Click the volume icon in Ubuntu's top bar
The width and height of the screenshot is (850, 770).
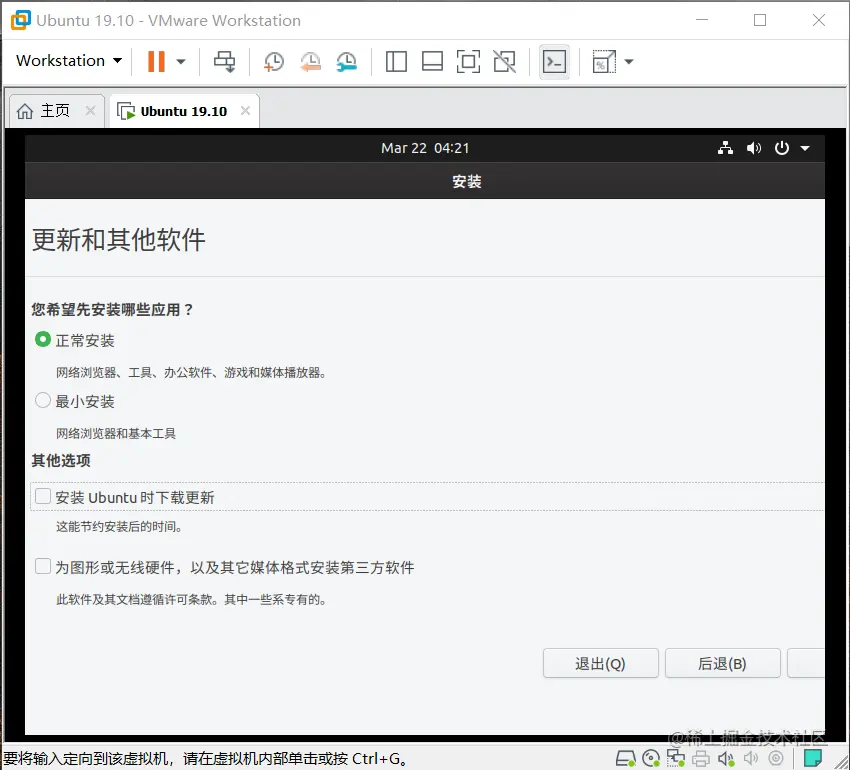point(754,148)
